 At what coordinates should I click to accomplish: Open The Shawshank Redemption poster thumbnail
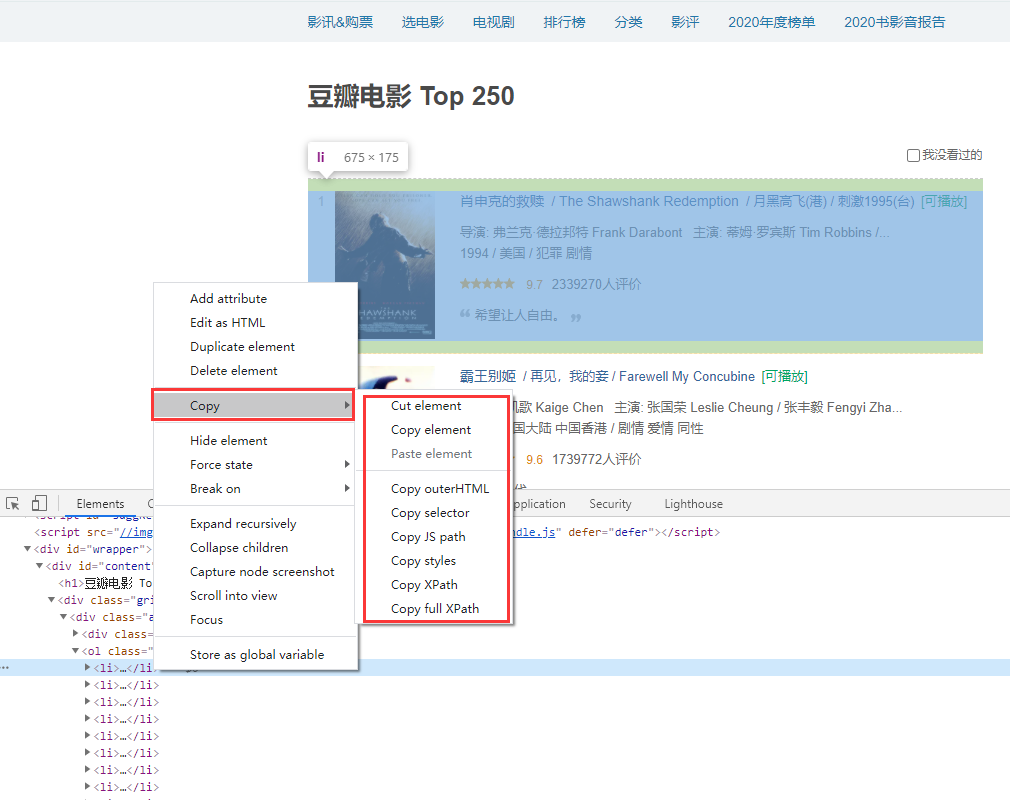pyautogui.click(x=385, y=265)
